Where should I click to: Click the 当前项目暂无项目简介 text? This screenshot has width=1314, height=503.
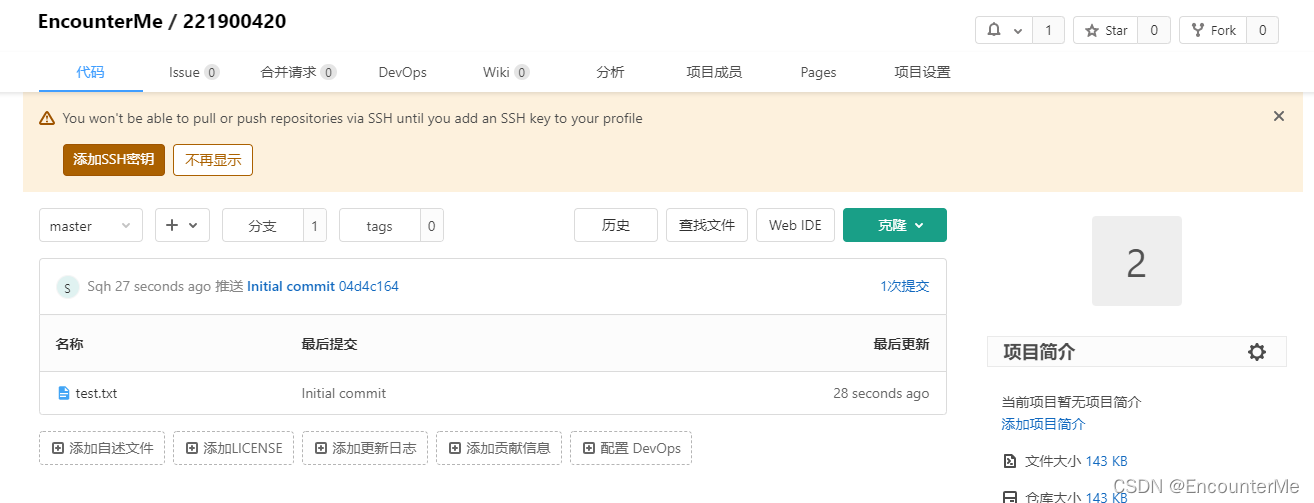tap(1072, 402)
